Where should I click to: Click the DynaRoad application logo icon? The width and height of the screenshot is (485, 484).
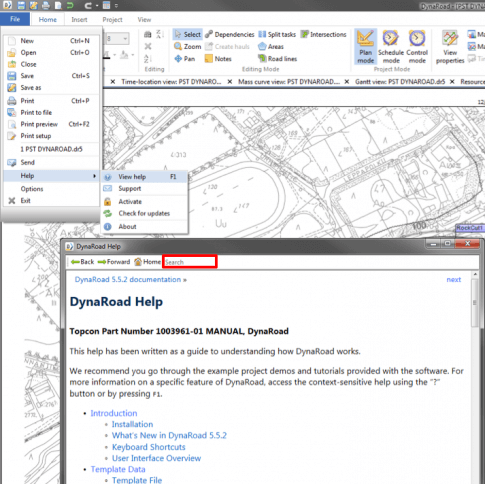pos(7,5)
